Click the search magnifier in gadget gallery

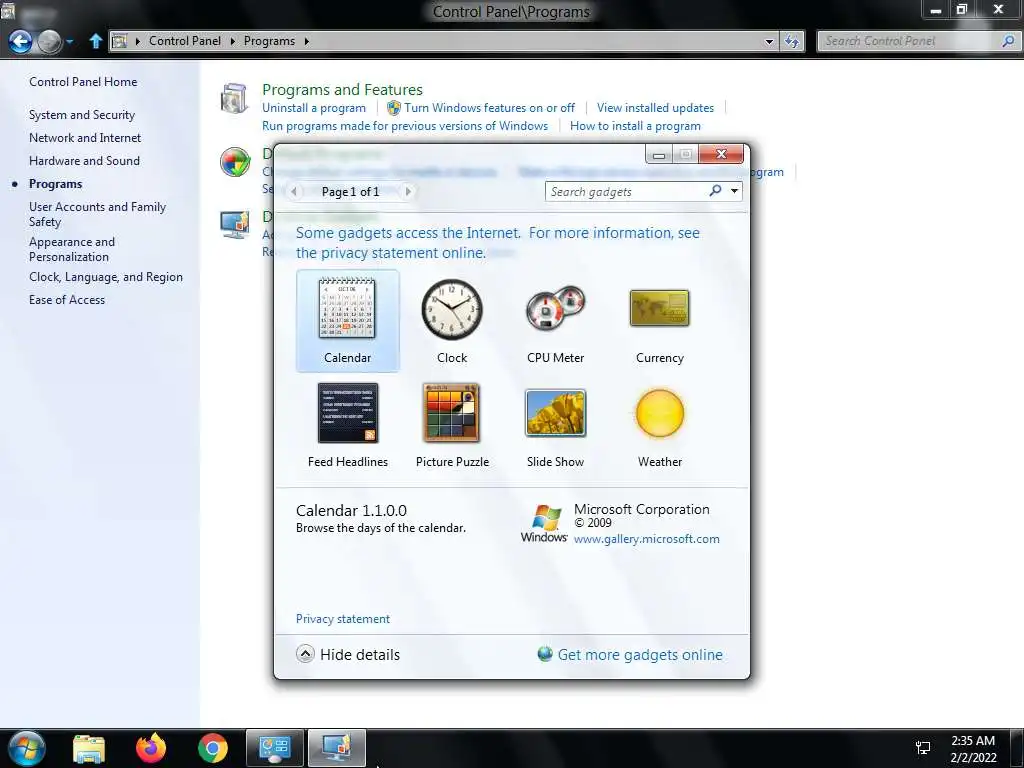pyautogui.click(x=715, y=191)
